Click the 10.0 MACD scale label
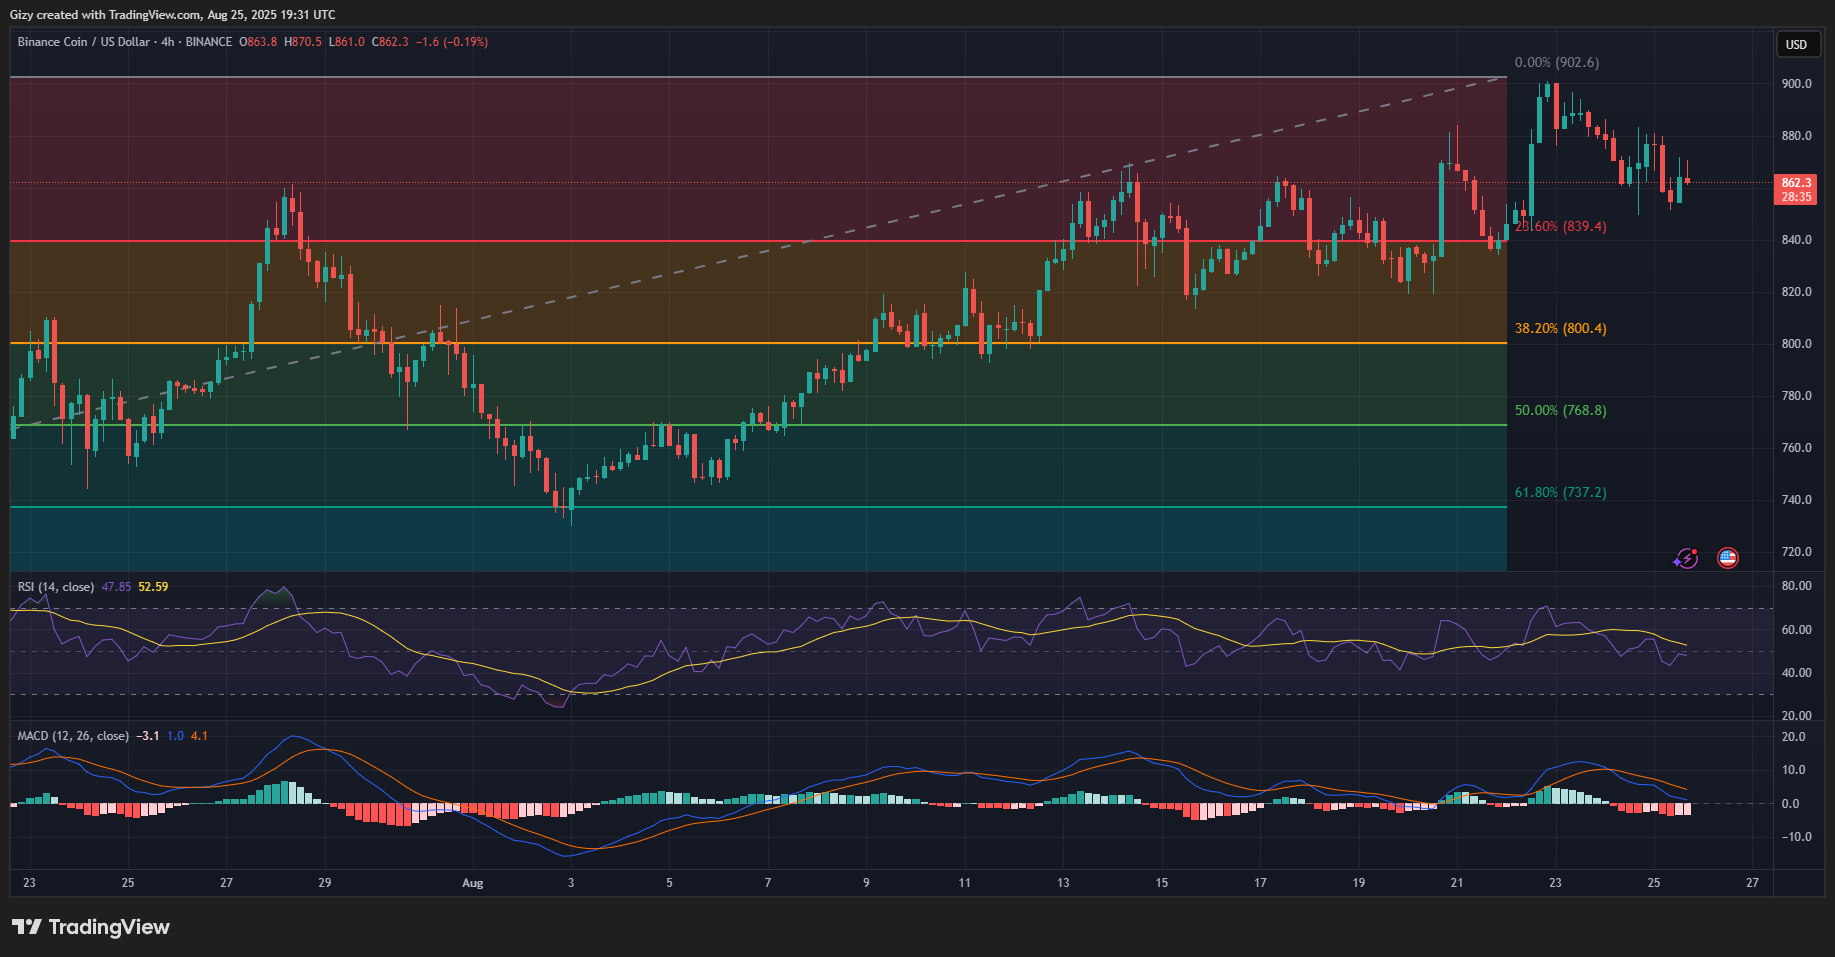 click(x=1794, y=770)
